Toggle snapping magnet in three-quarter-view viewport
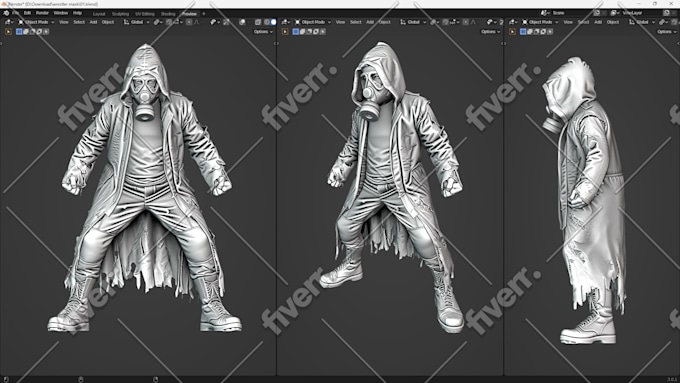 pyautogui.click(x=445, y=22)
